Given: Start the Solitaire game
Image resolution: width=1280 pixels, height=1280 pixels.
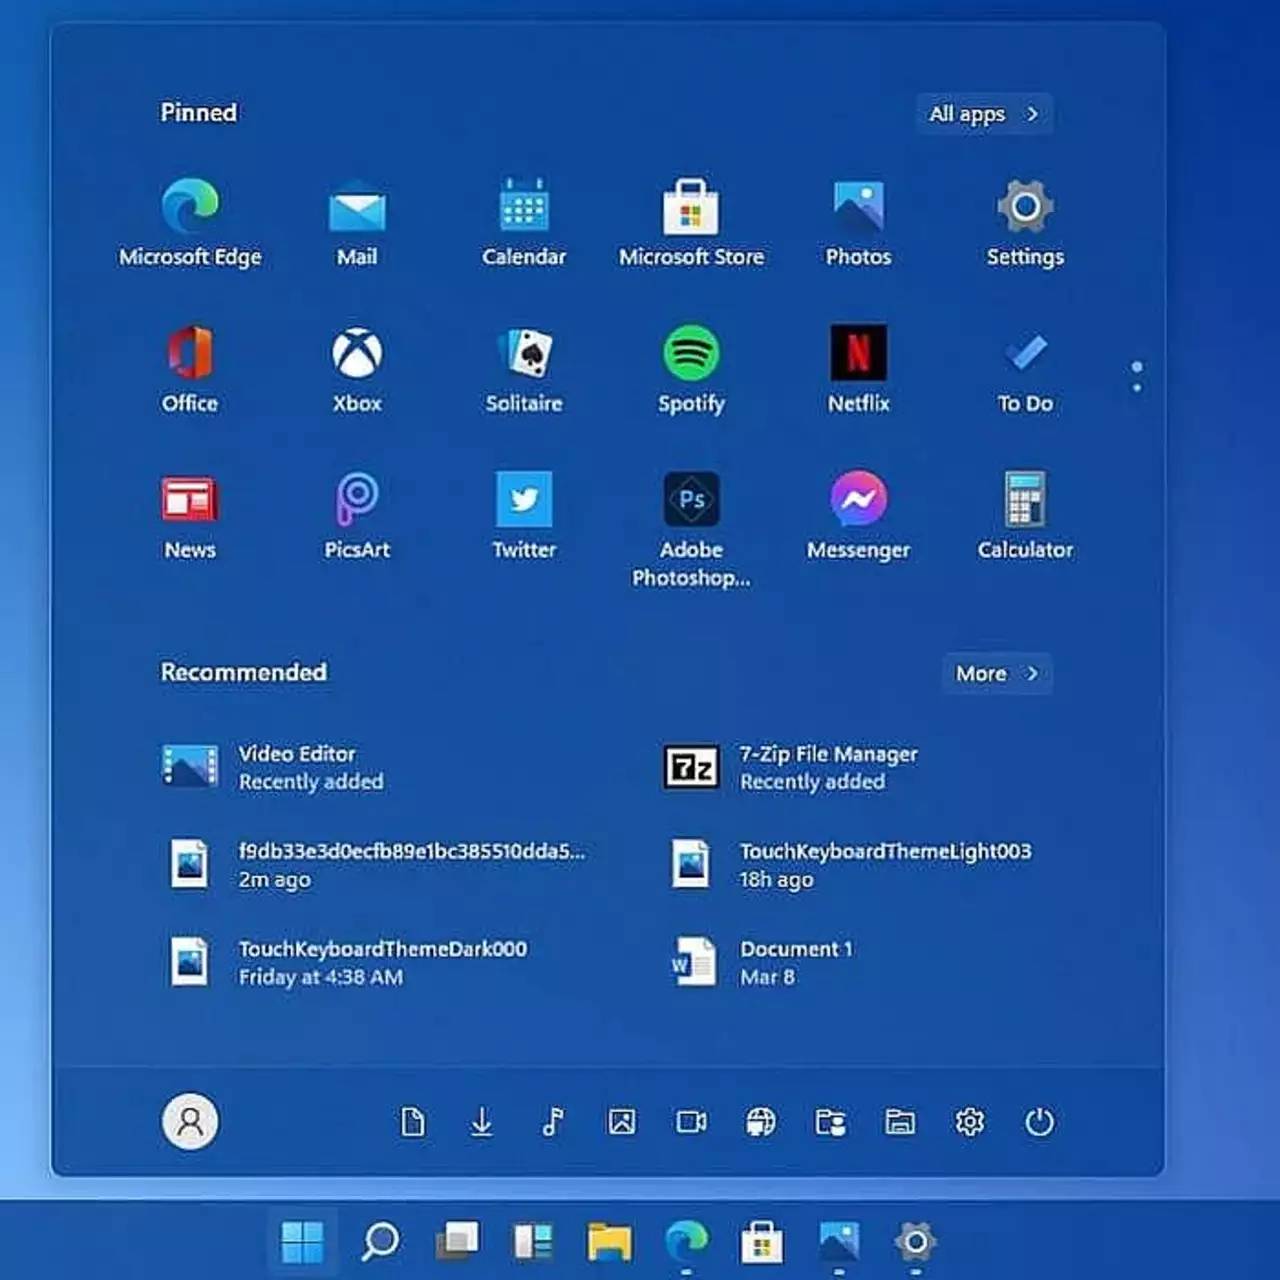Looking at the screenshot, I should tap(524, 369).
